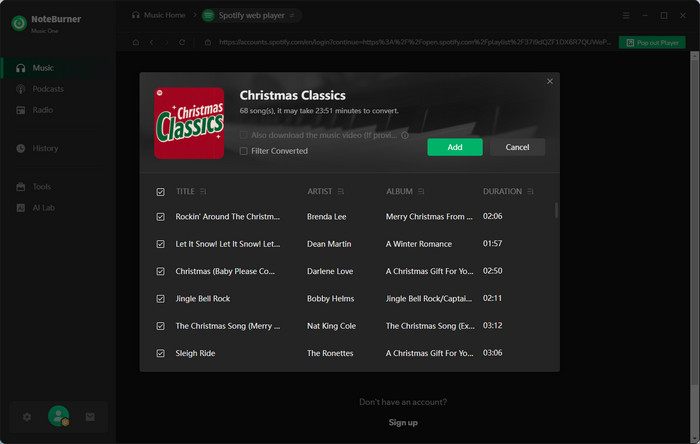Click the Jingle Bell Rock song title
The width and height of the screenshot is (700, 444).
pos(203,298)
